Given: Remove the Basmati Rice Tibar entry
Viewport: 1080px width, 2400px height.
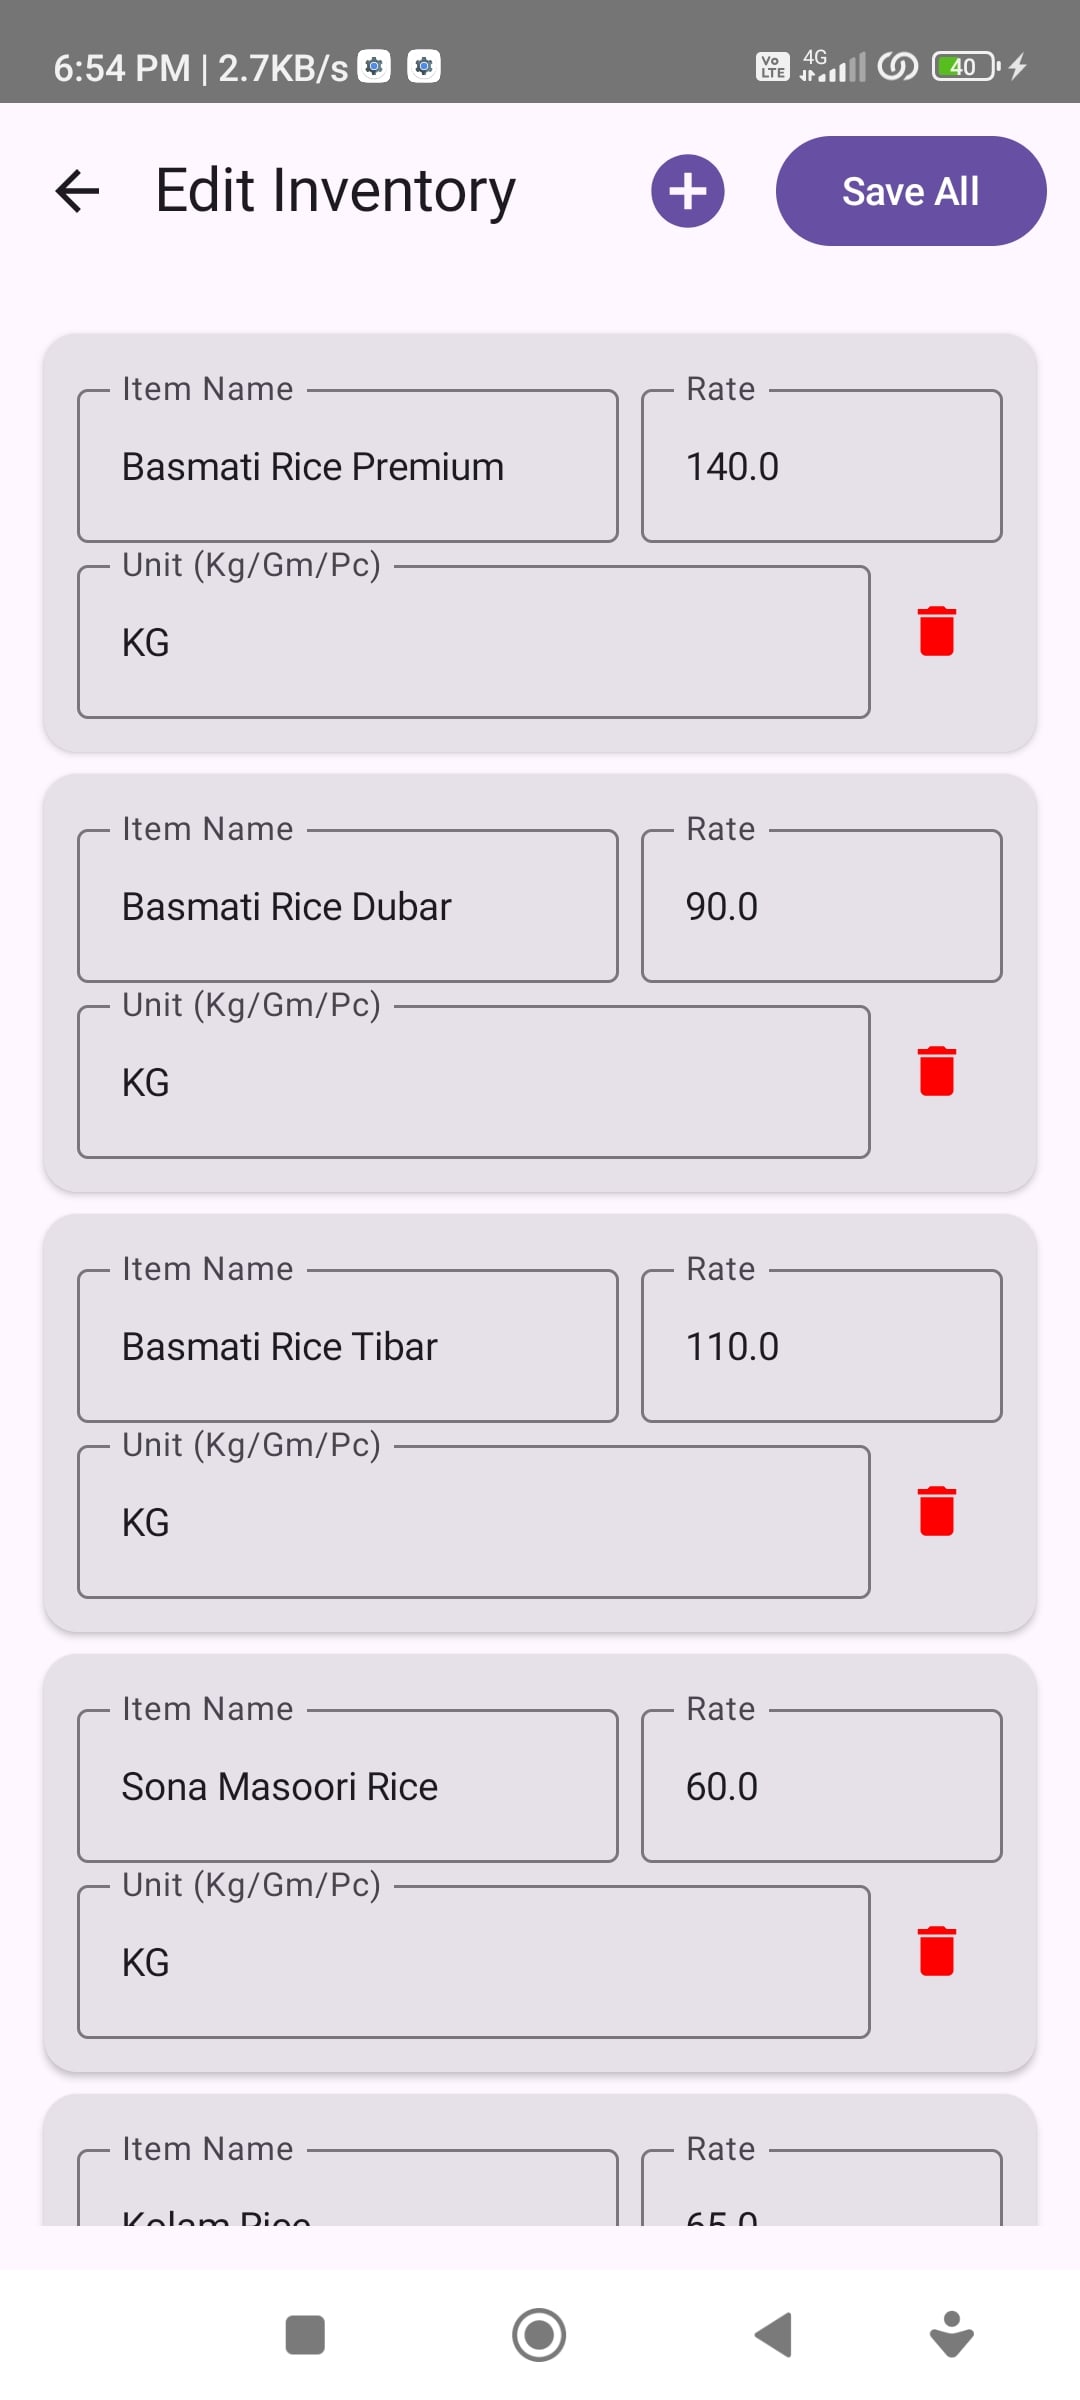Looking at the screenshot, I should (x=937, y=1511).
